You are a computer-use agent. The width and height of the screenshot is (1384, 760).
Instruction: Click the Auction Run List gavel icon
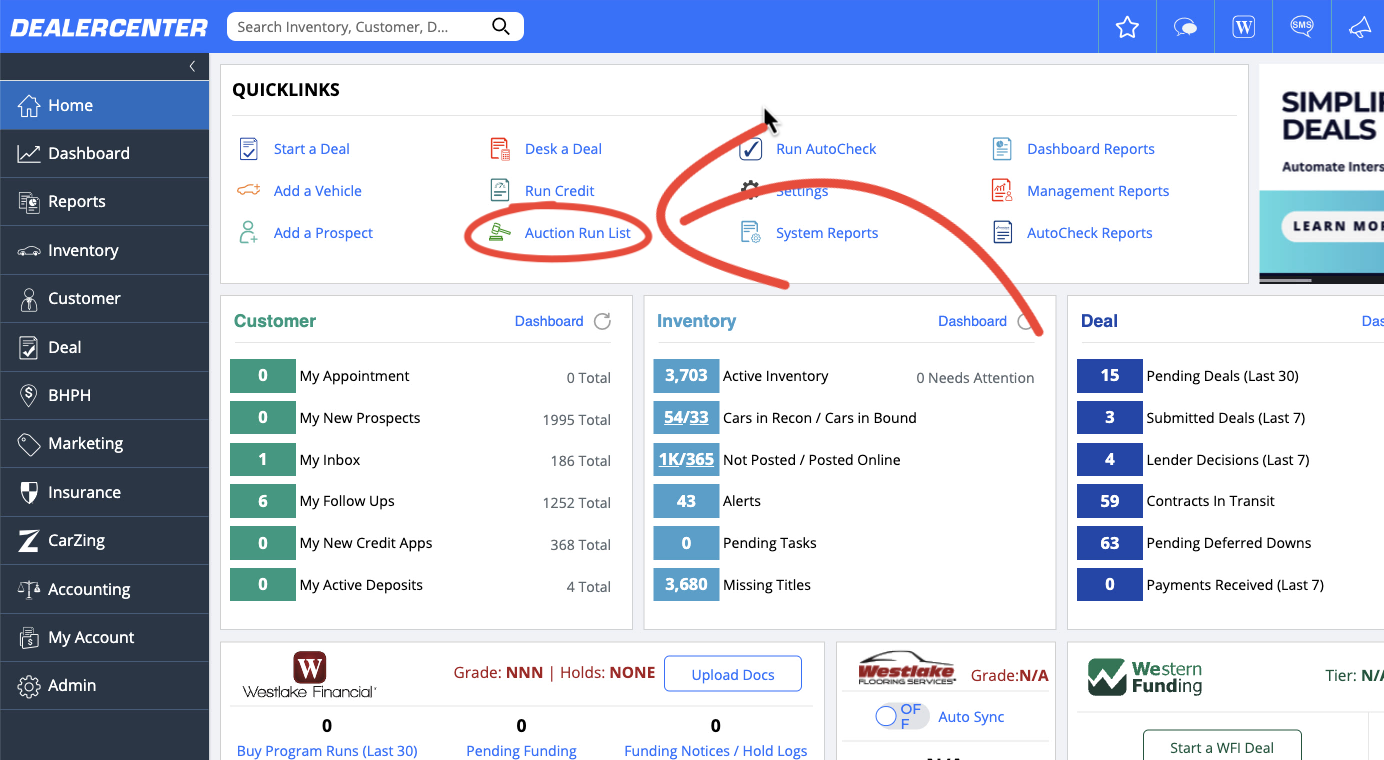pyautogui.click(x=499, y=232)
